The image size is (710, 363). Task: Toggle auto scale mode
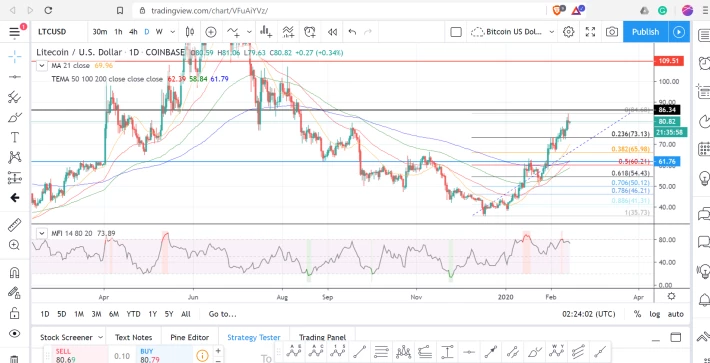676,314
